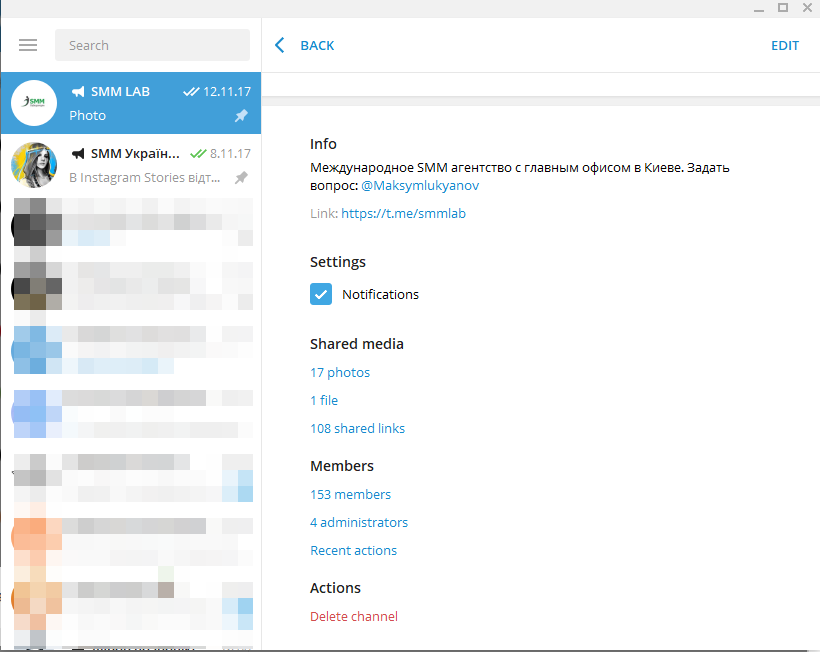Click the back arrow chevron icon

point(280,45)
